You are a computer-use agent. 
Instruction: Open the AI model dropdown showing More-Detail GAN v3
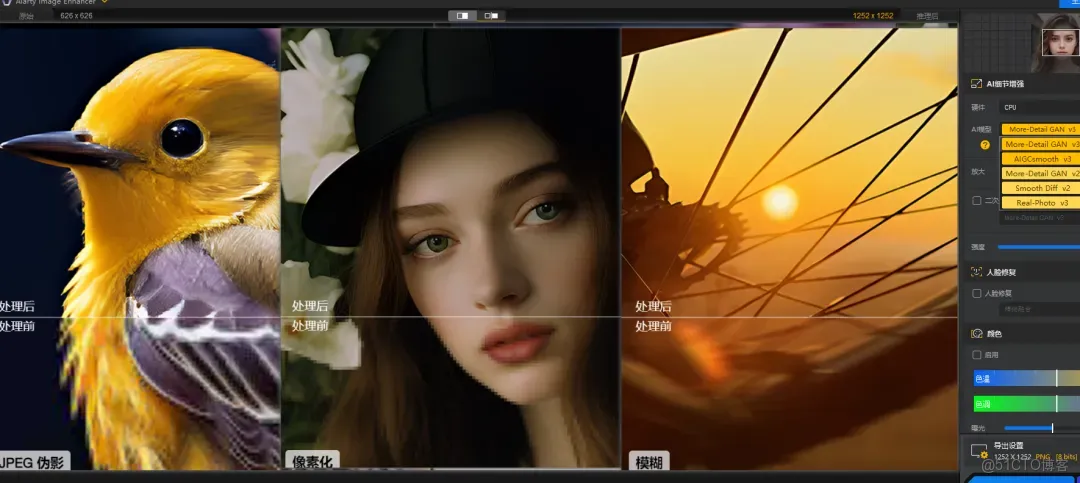coord(1040,130)
